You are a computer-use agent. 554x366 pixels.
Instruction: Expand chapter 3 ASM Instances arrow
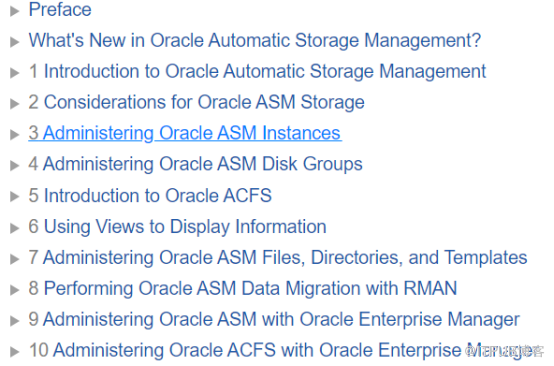point(14,135)
